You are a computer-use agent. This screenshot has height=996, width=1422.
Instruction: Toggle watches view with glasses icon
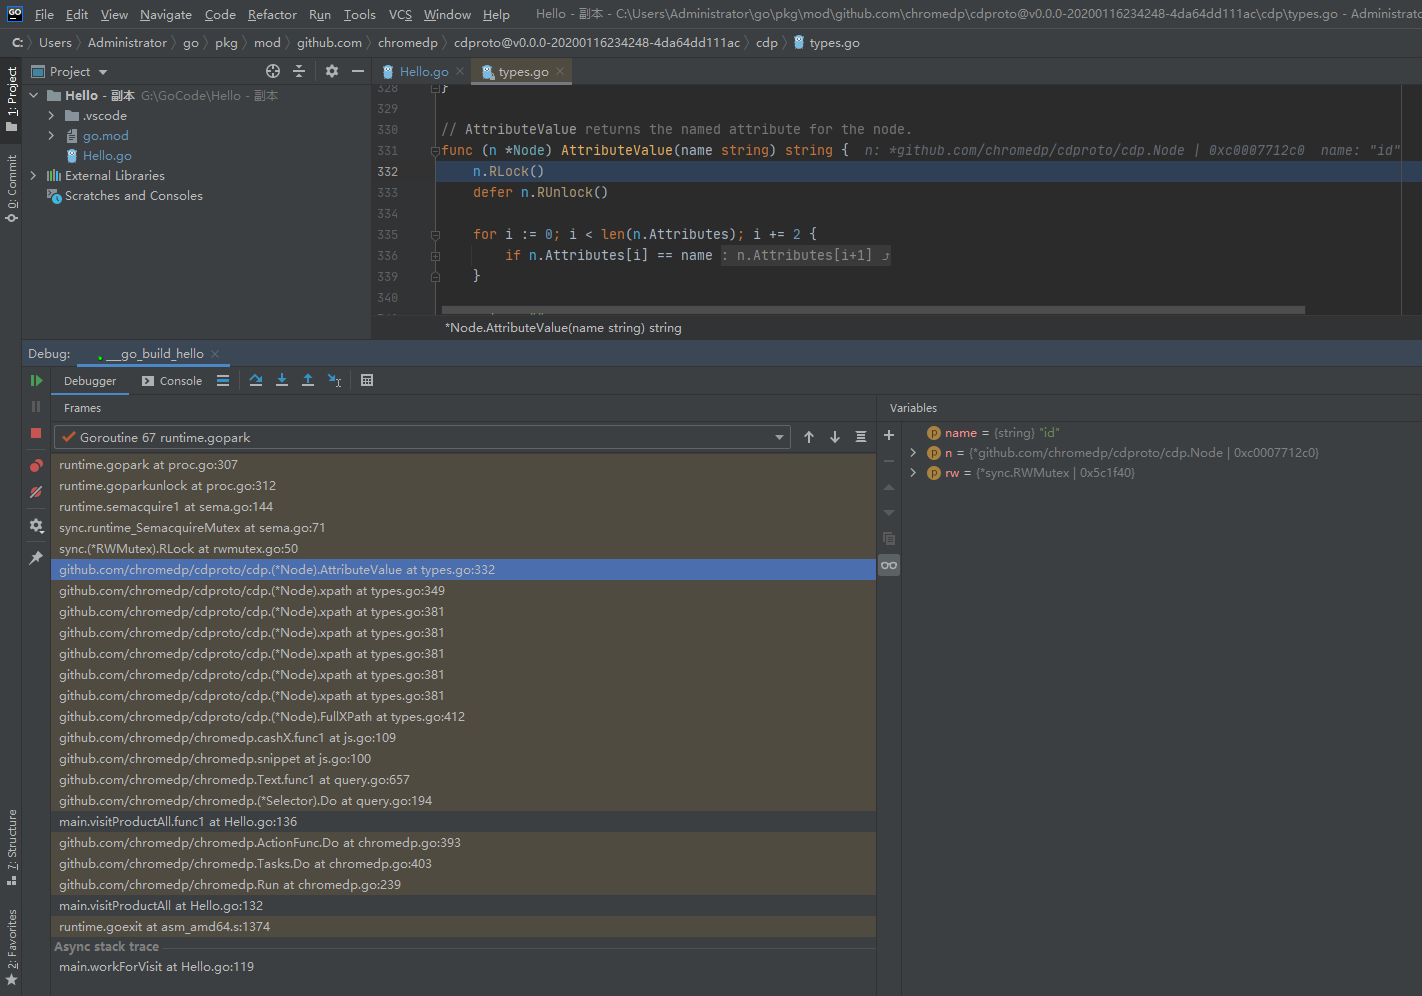pyautogui.click(x=888, y=565)
